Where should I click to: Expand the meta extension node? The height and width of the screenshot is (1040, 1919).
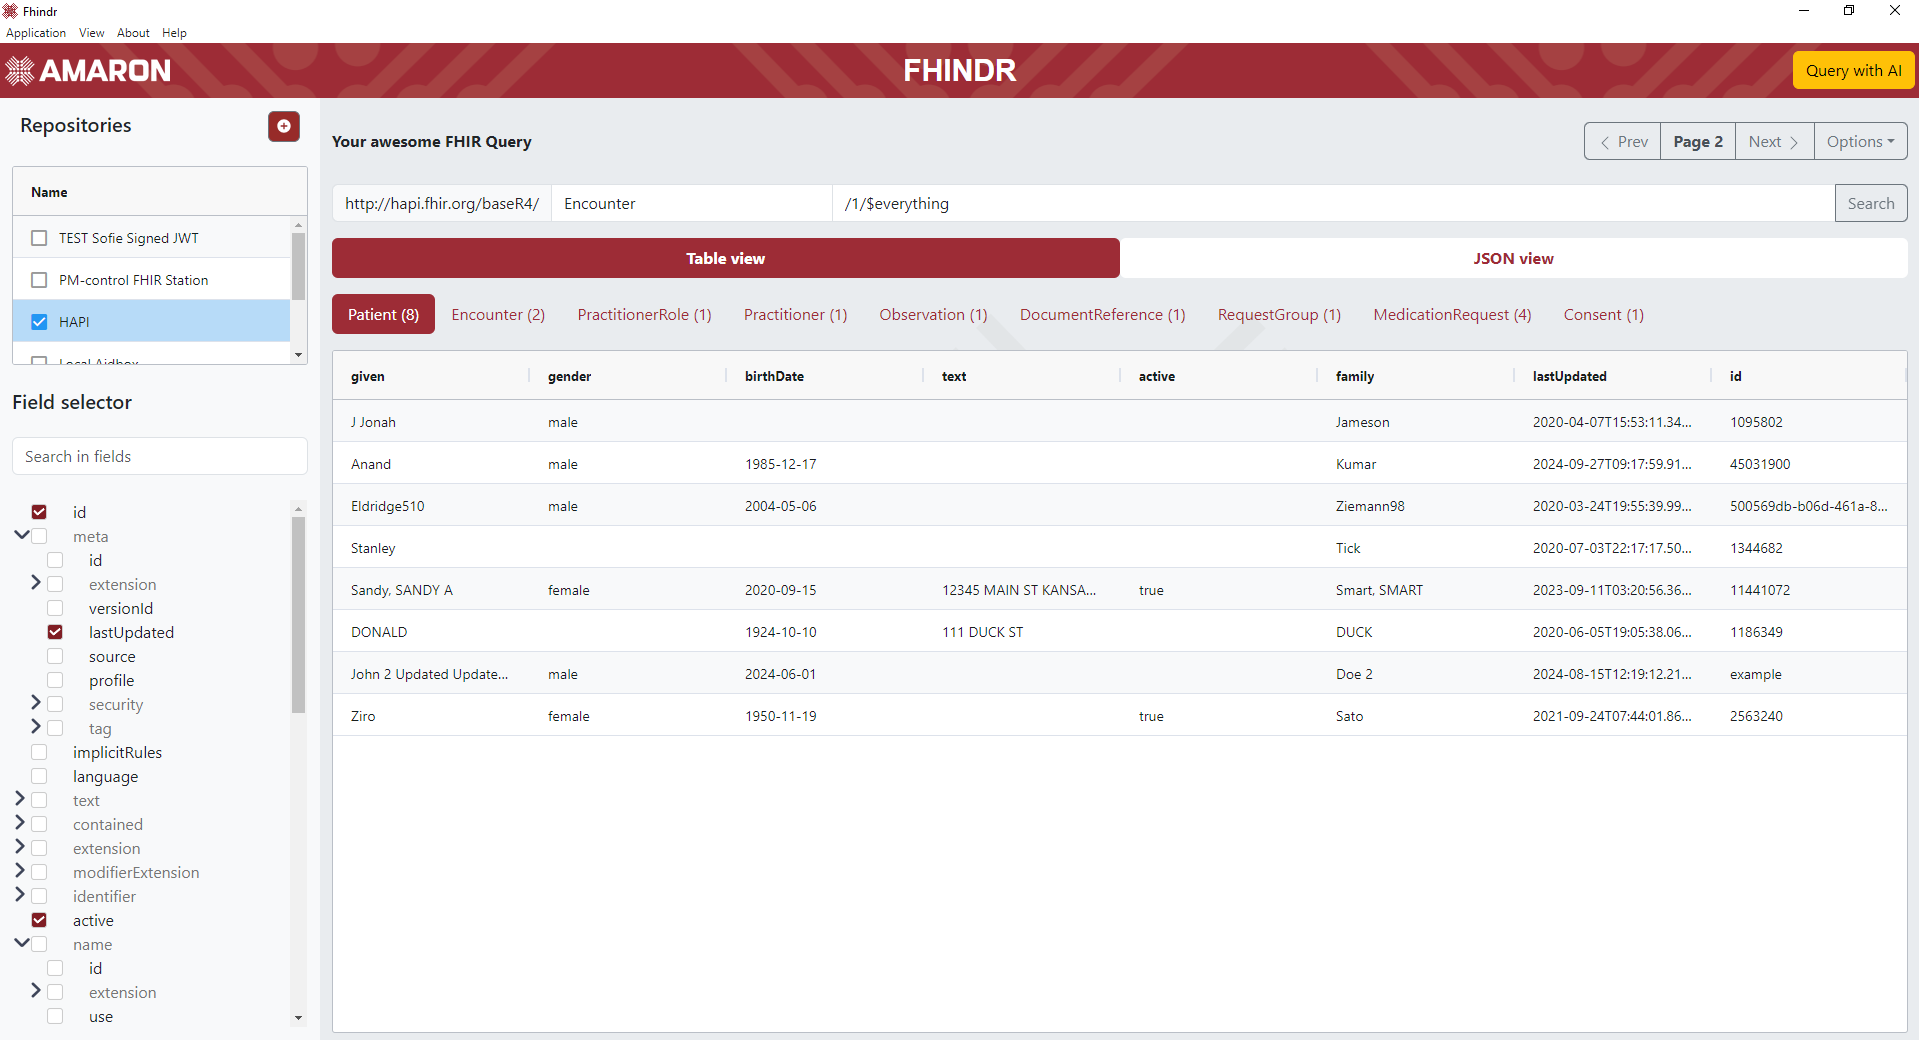pos(36,582)
